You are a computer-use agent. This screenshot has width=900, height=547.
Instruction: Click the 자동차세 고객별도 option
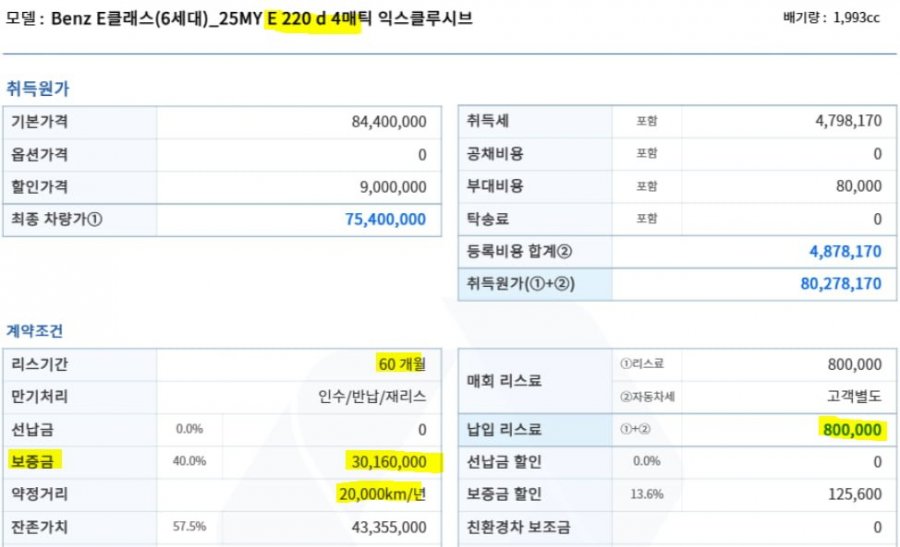(854, 397)
